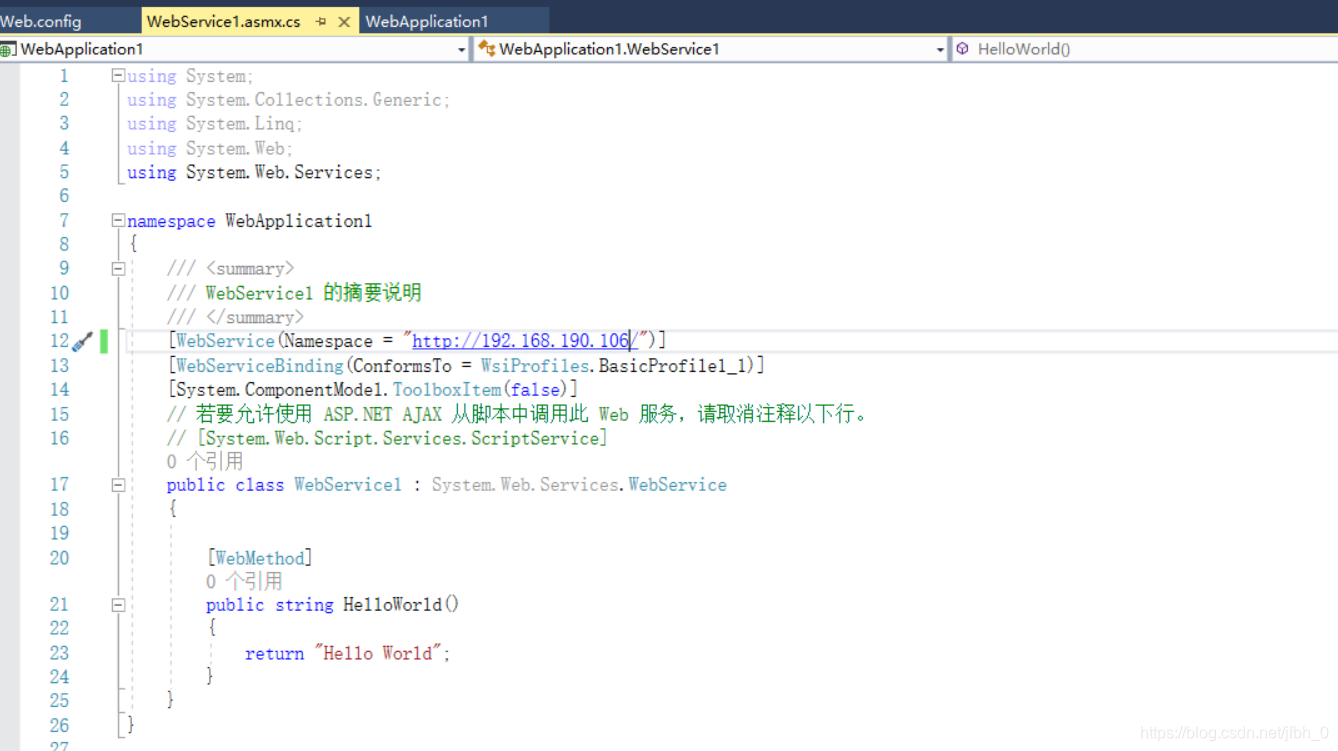The width and height of the screenshot is (1338, 751).
Task: Switch to the Web.config tab
Action: click(x=42, y=21)
